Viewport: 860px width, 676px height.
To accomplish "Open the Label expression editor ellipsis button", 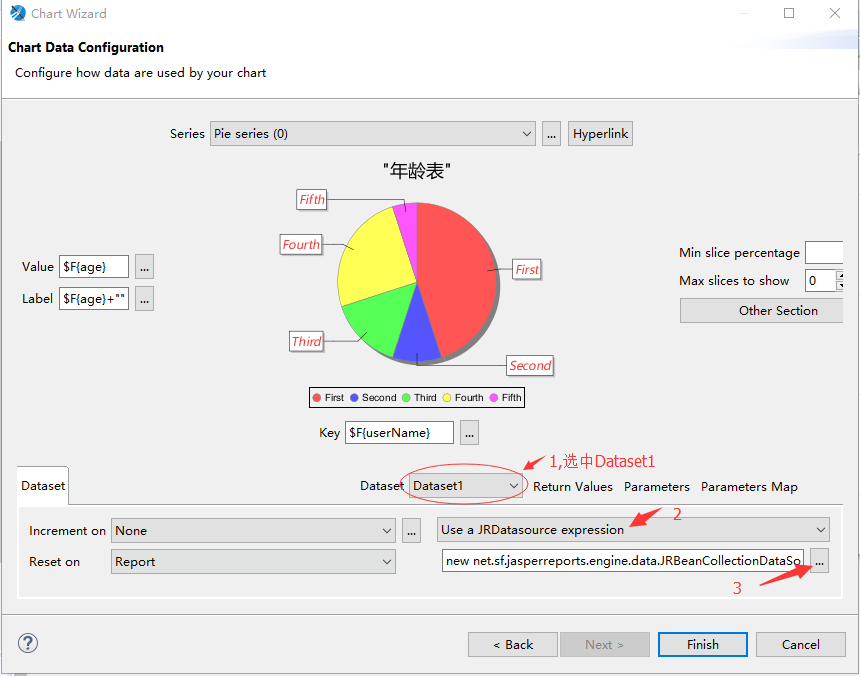I will click(x=144, y=299).
